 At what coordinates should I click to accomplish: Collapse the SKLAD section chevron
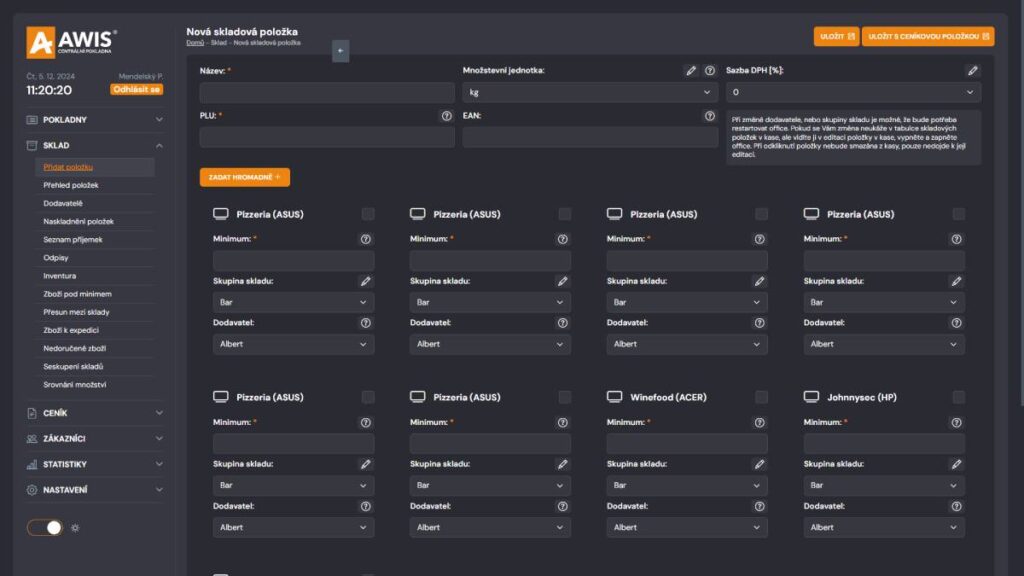[159, 146]
